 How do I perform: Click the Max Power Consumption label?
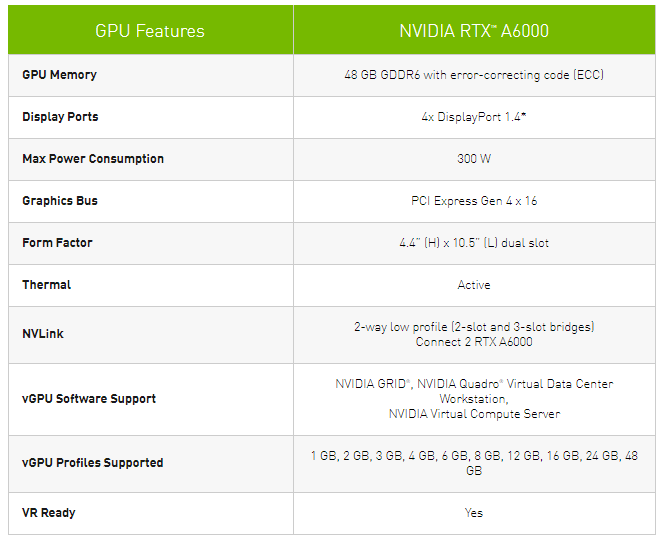click(93, 159)
